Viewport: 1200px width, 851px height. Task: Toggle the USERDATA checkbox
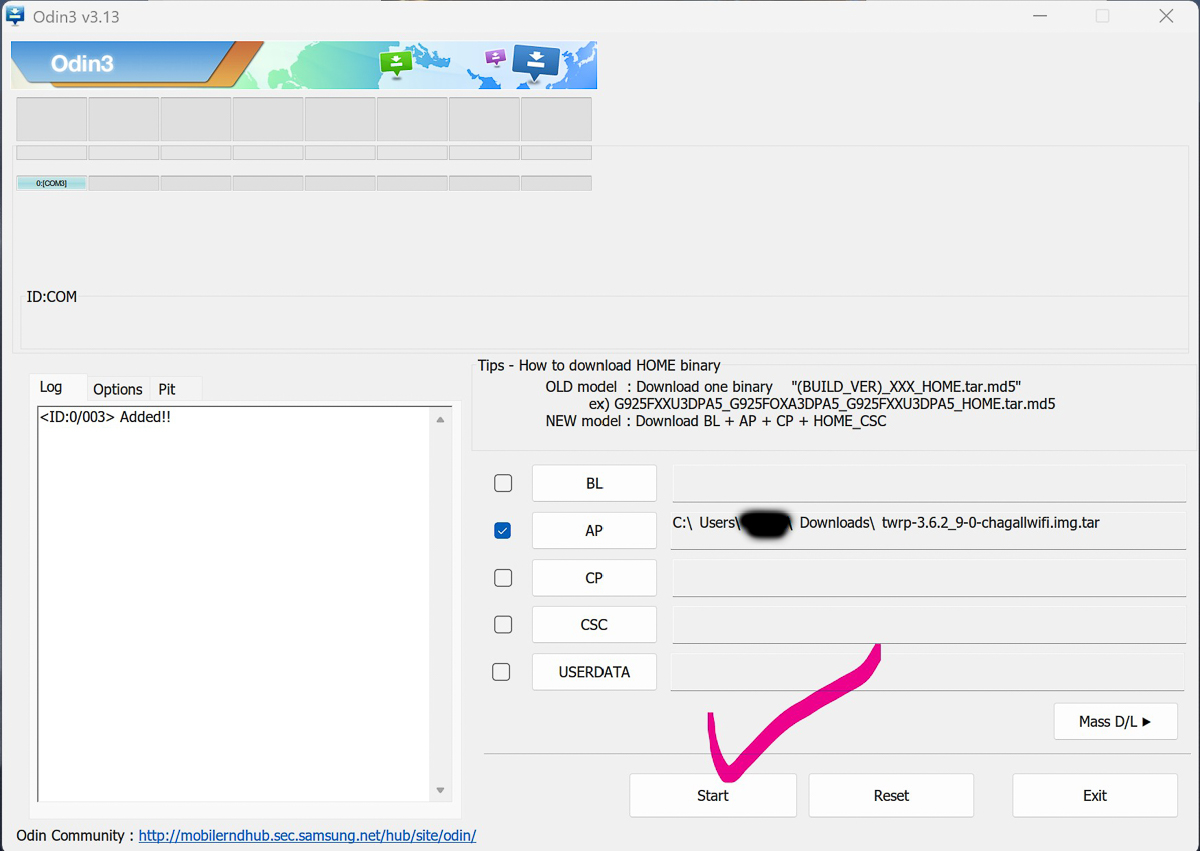pyautogui.click(x=502, y=672)
